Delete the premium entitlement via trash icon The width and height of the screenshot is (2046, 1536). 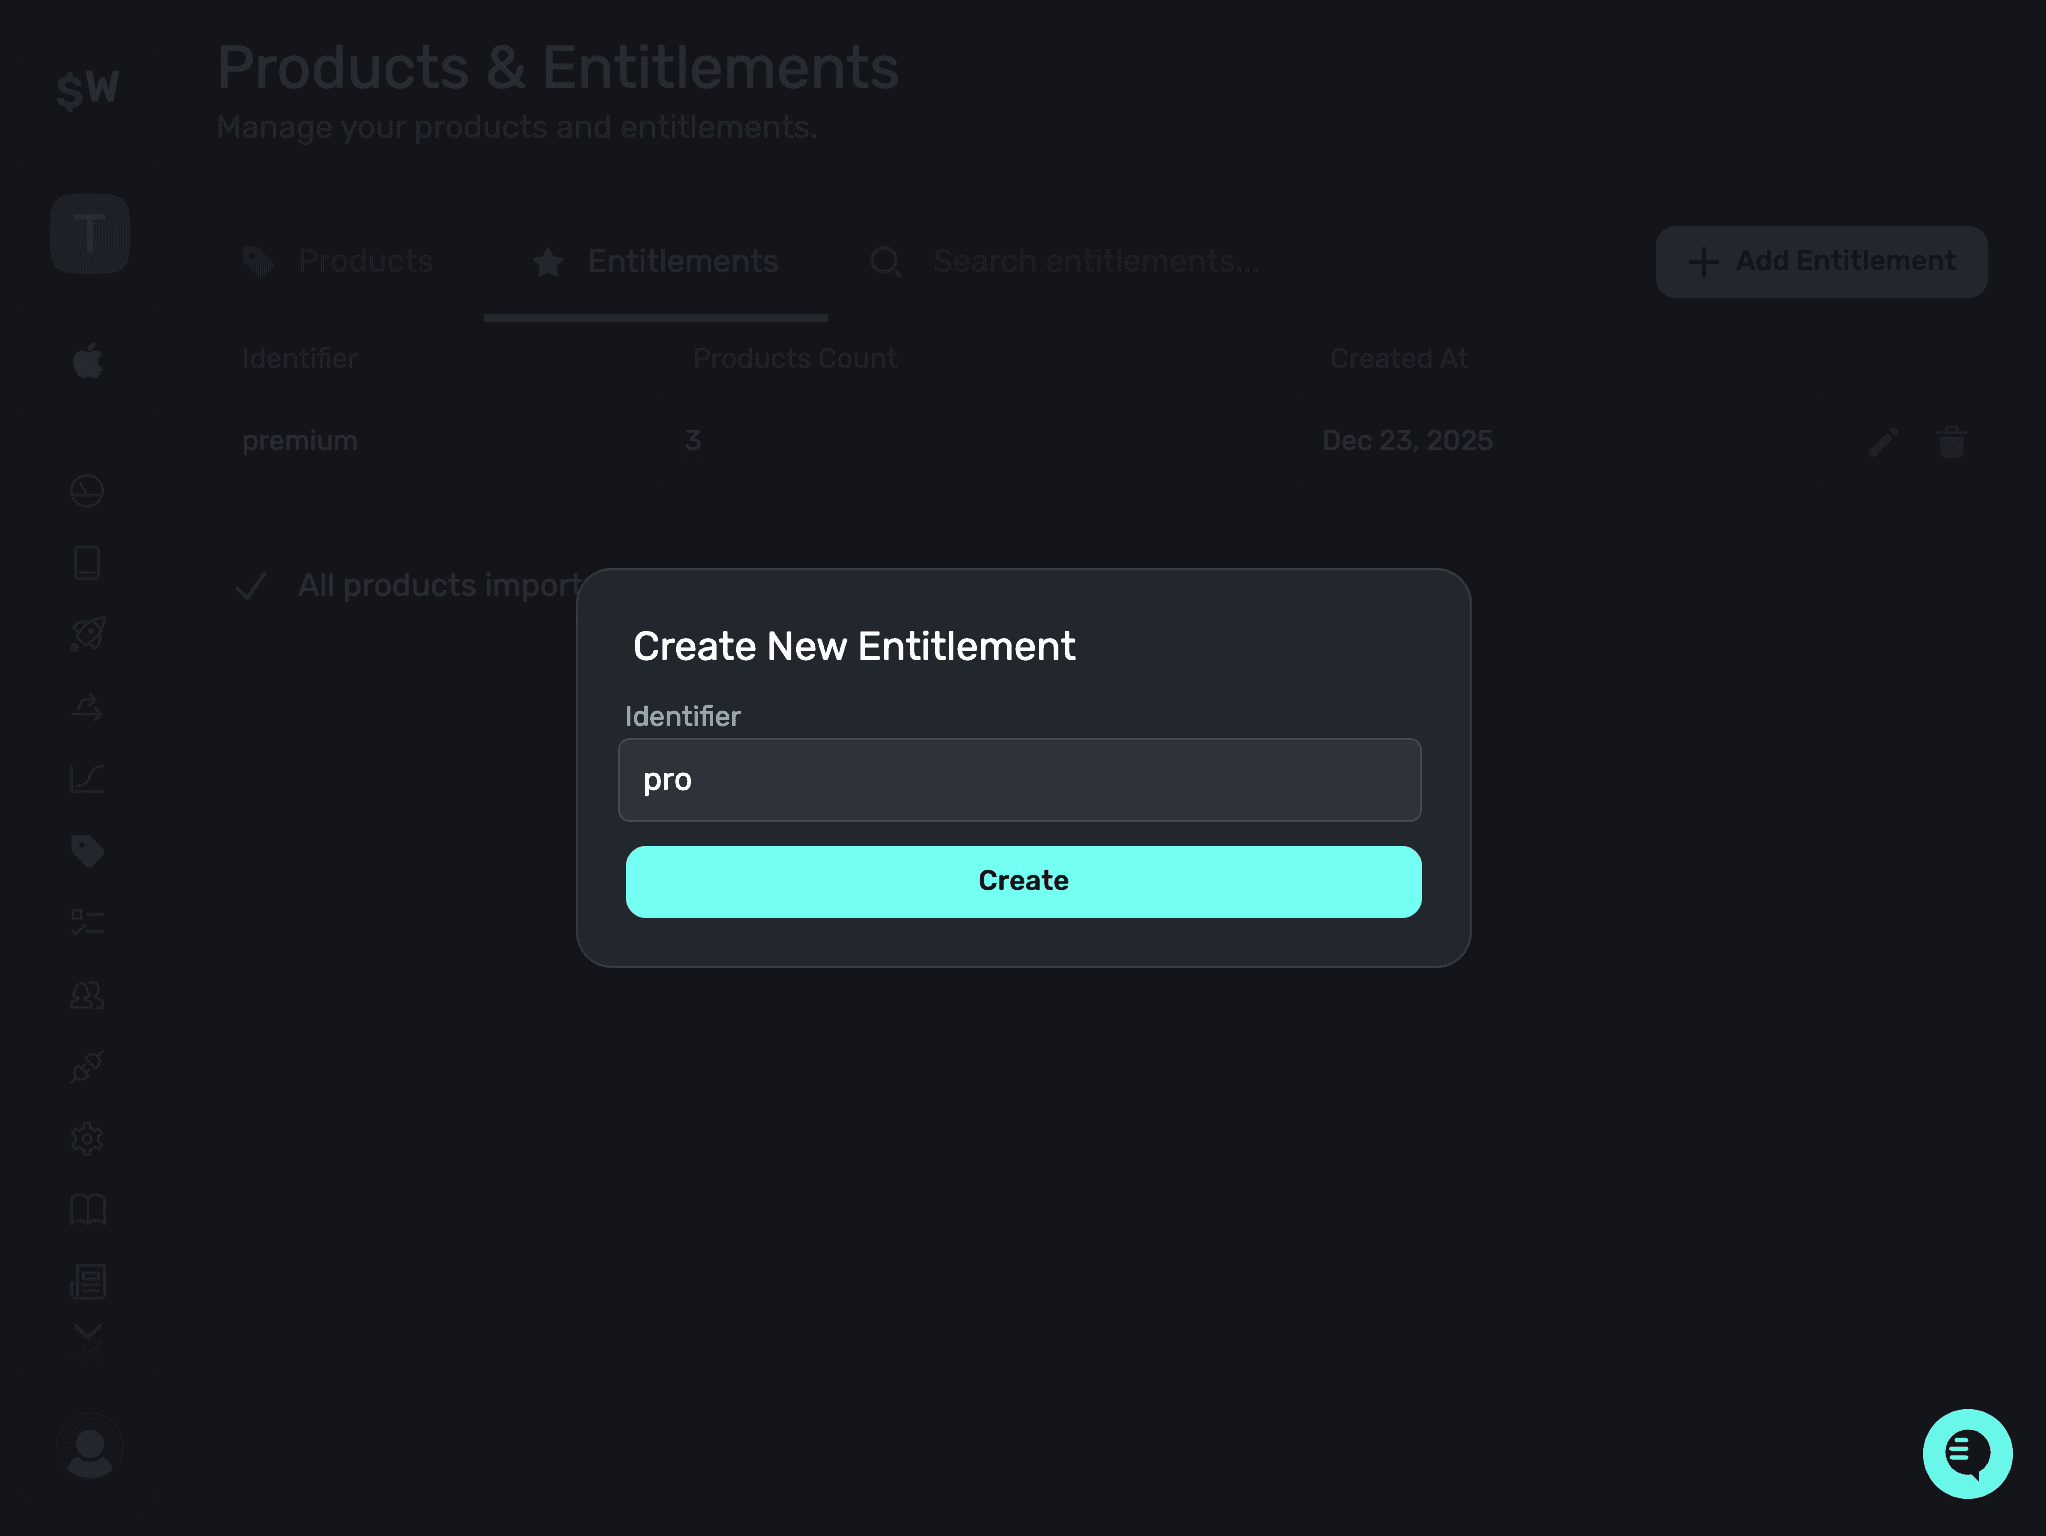(x=1950, y=441)
